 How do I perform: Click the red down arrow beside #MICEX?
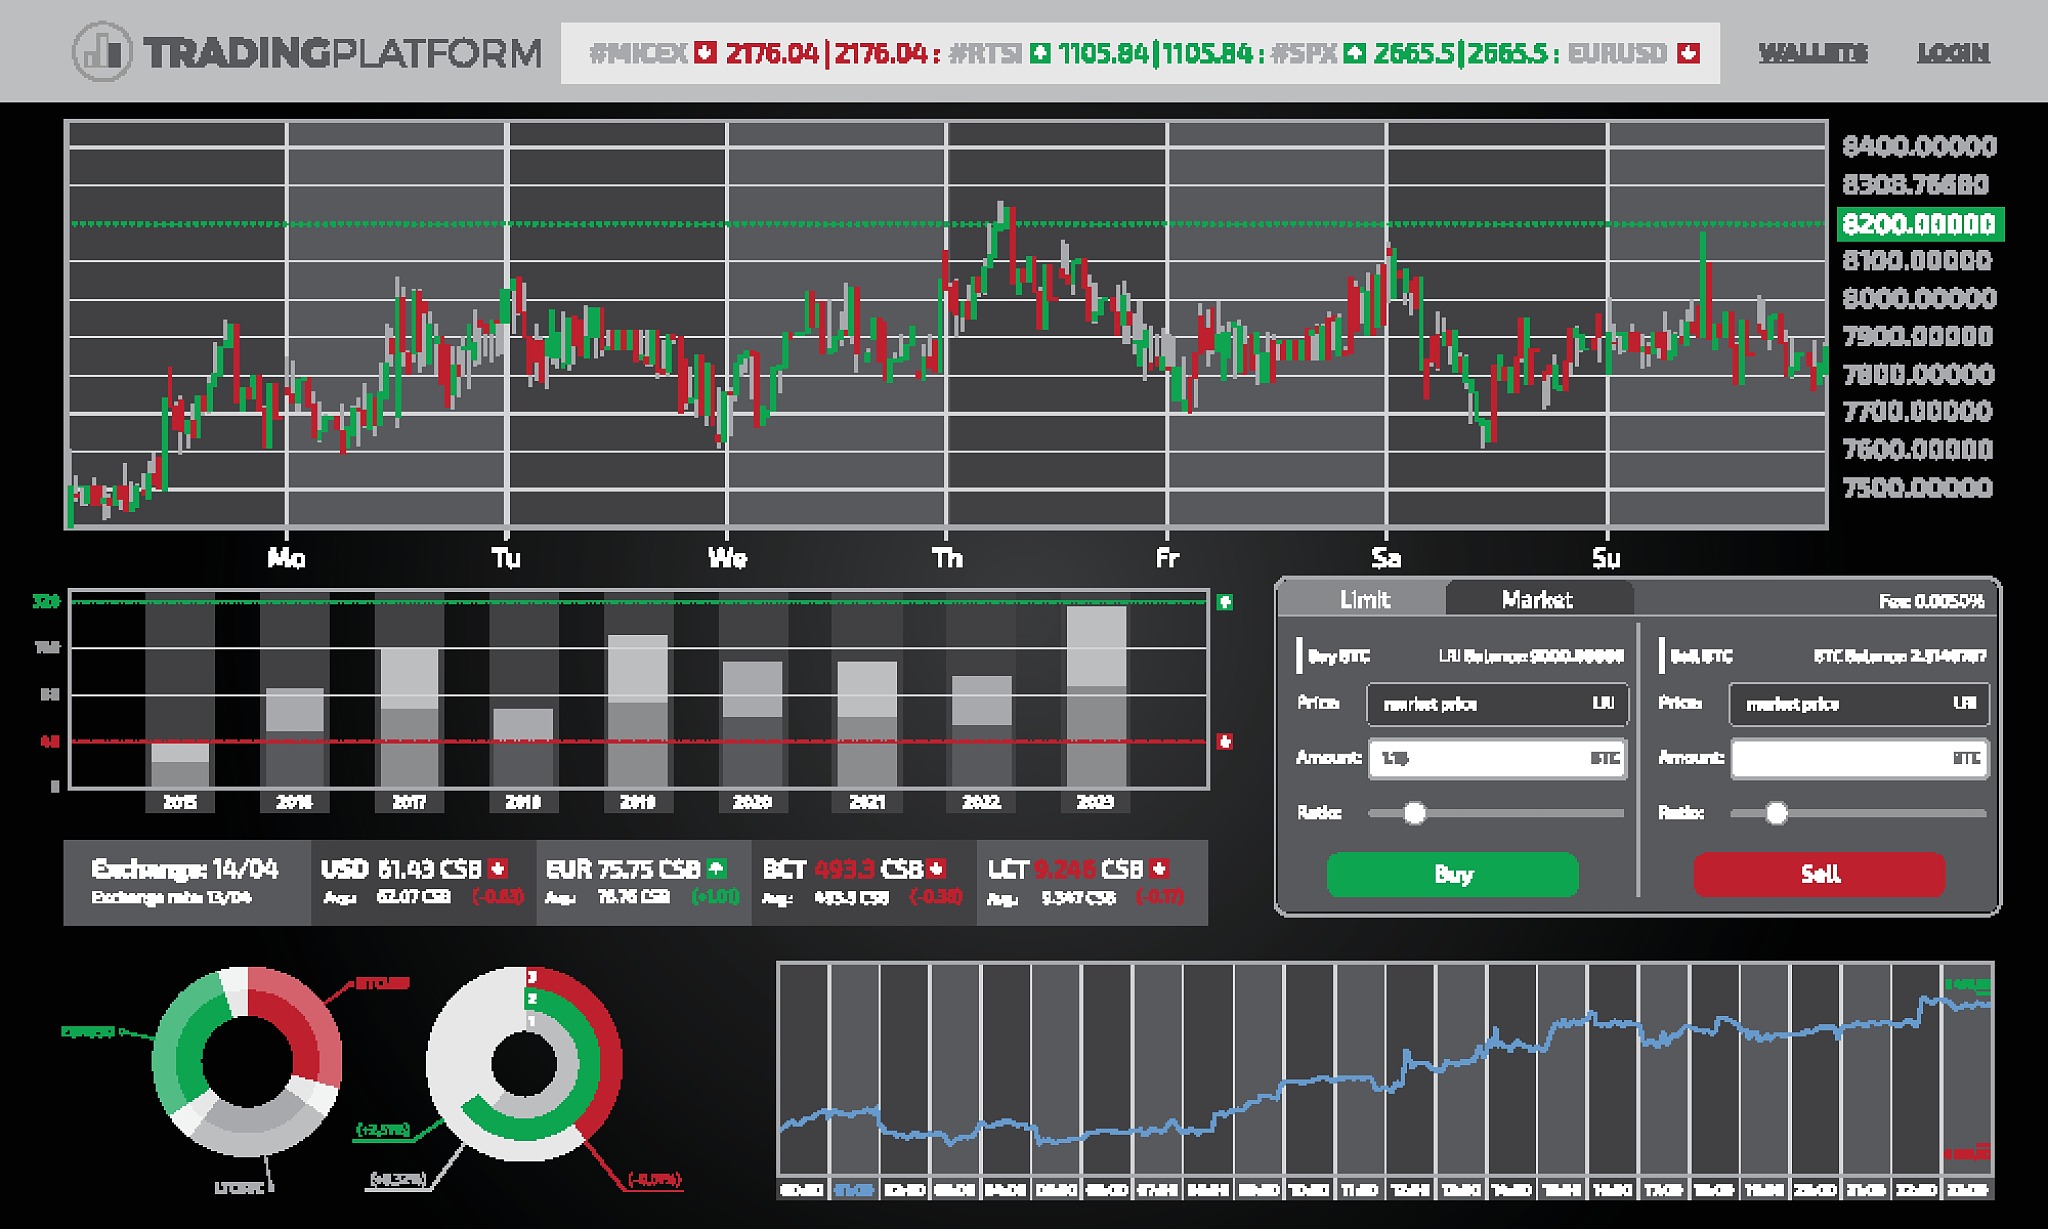pyautogui.click(x=705, y=52)
